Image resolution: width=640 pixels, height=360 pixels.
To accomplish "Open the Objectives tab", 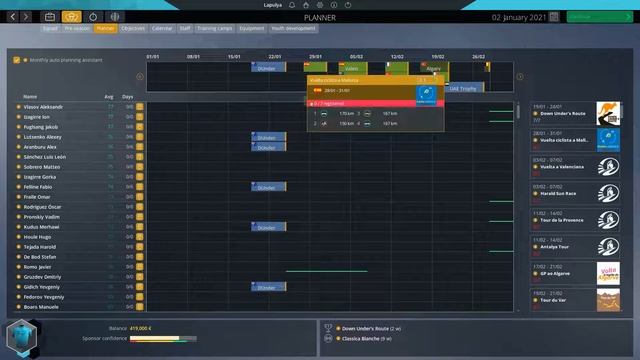I will click(x=133, y=29).
